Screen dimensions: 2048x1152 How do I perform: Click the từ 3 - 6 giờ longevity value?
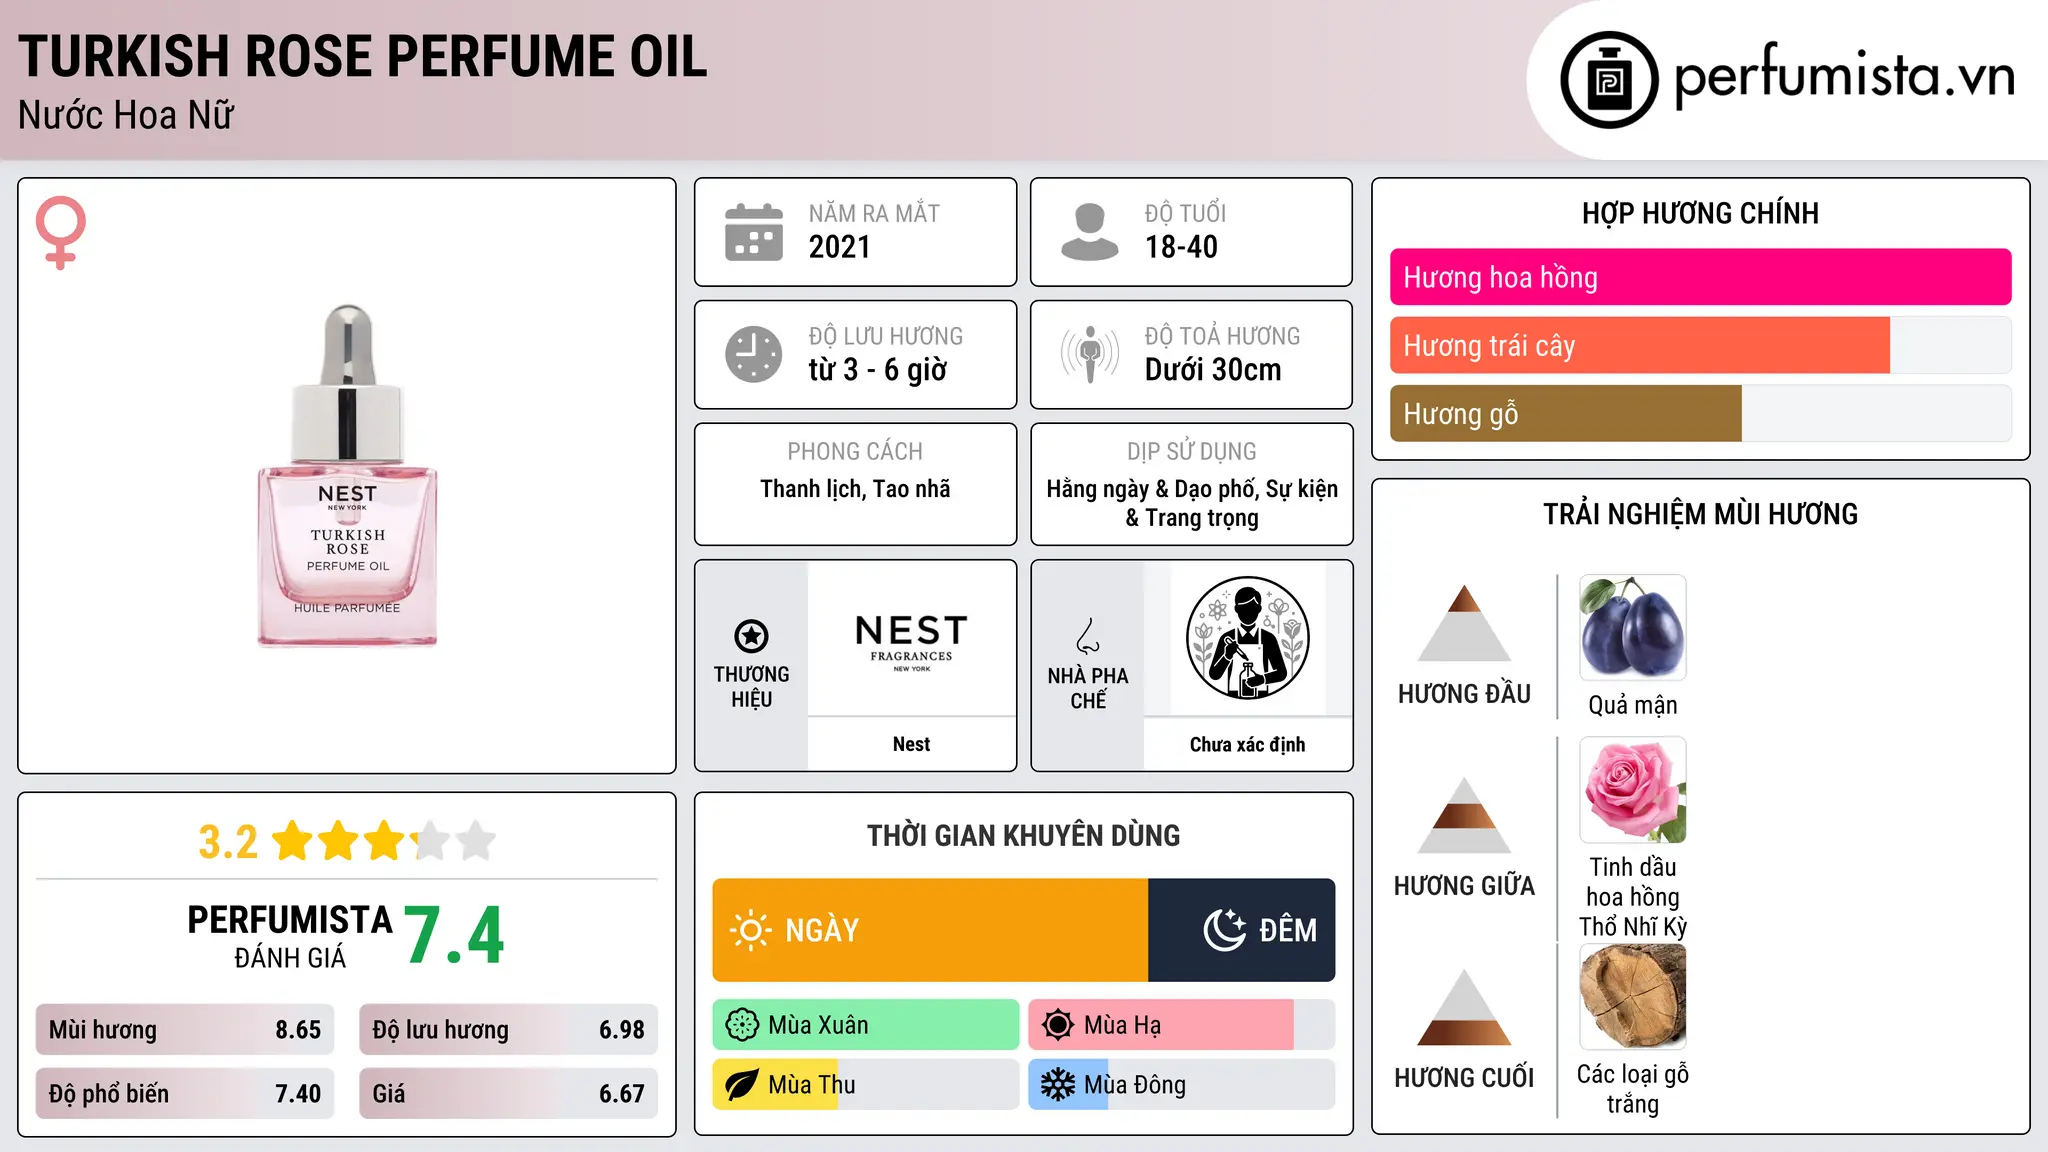(878, 370)
